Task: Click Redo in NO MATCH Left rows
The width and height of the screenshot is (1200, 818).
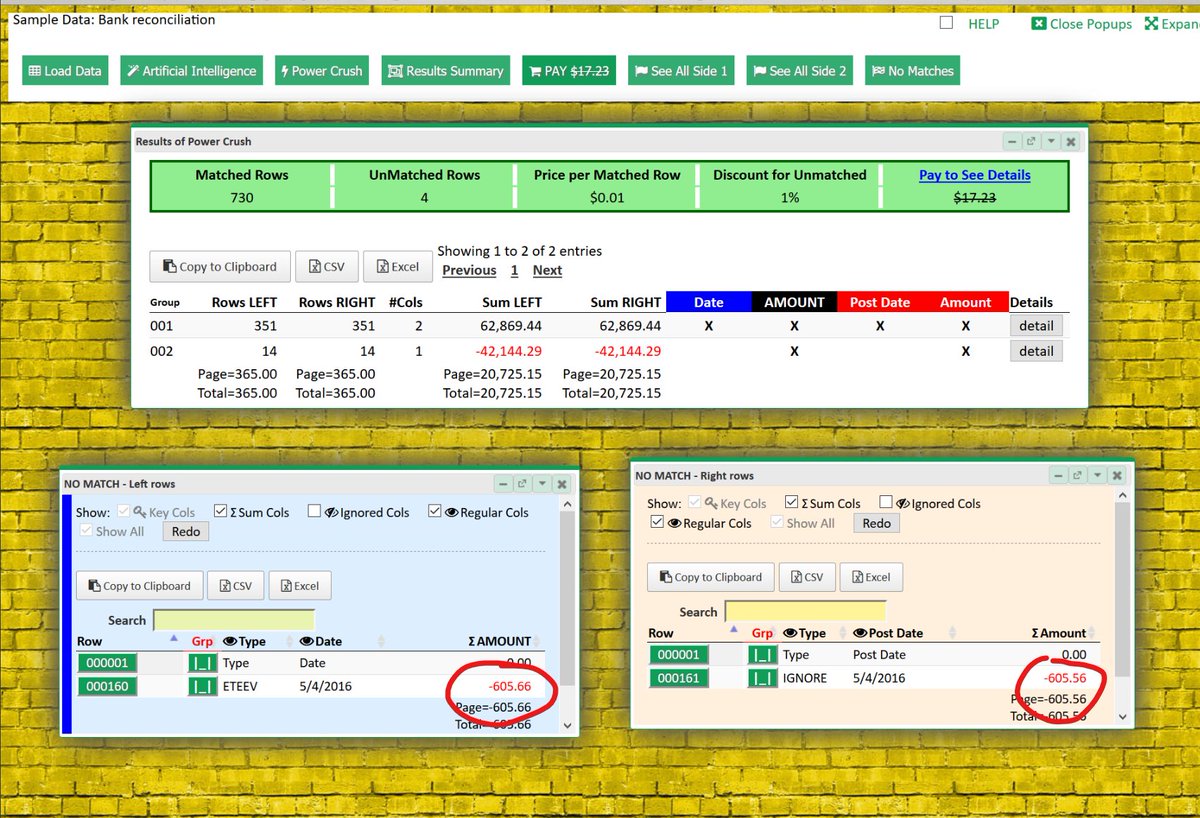Action: [x=185, y=531]
